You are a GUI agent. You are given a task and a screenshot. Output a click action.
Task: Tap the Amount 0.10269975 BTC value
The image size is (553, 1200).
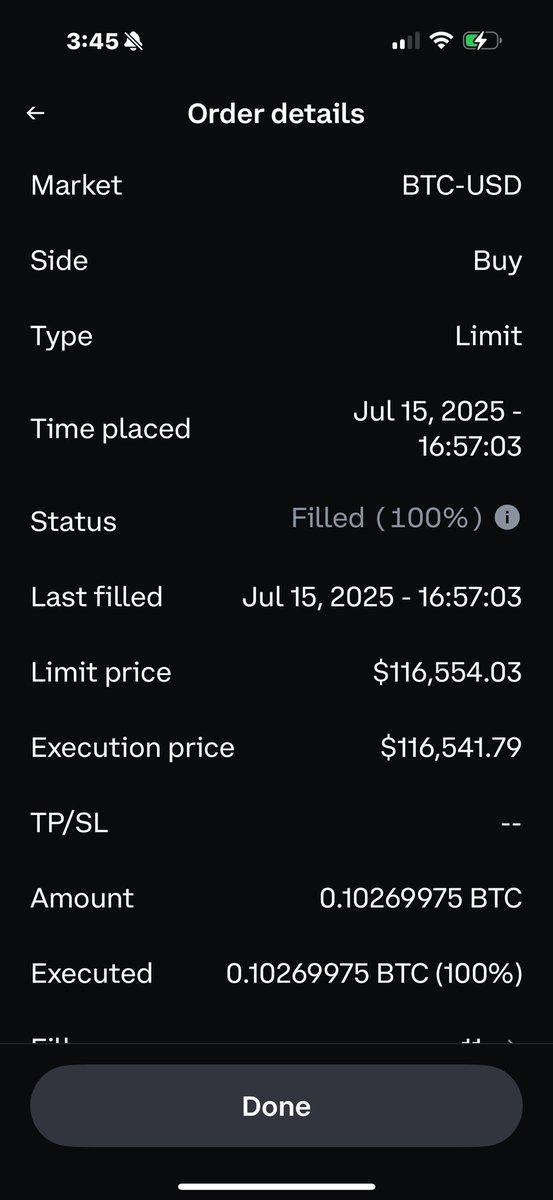tap(421, 898)
